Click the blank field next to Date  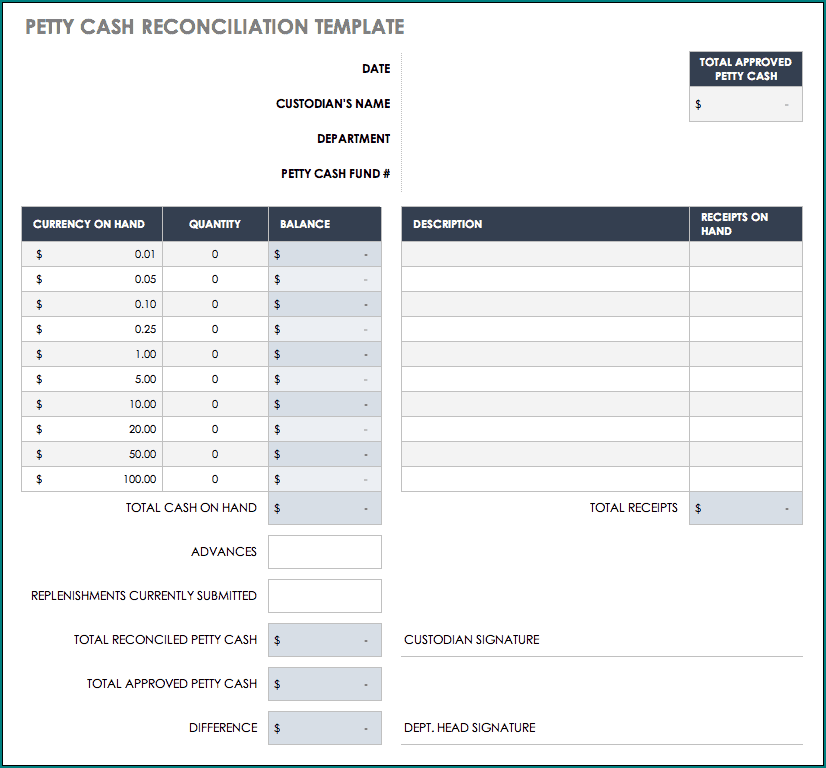(540, 69)
